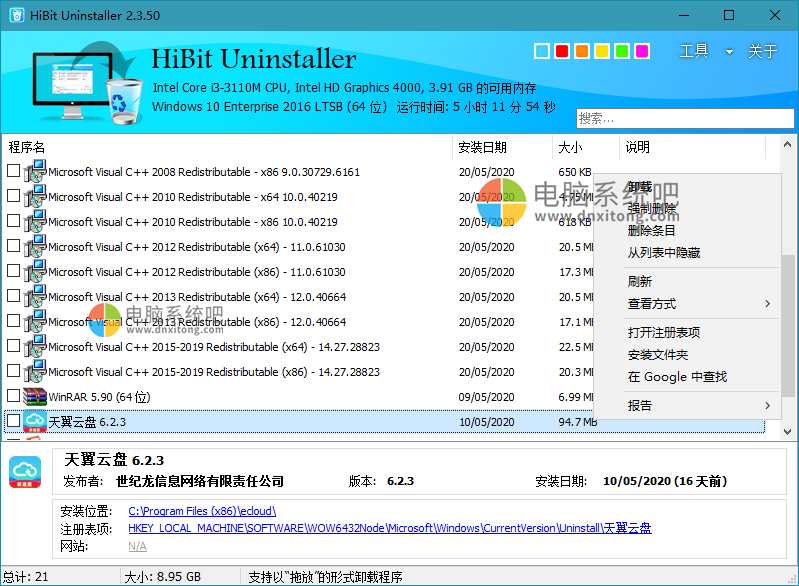The image size is (799, 586).
Task: Check the box for Visual C++ 2012 (x86)
Action: click(x=14, y=271)
